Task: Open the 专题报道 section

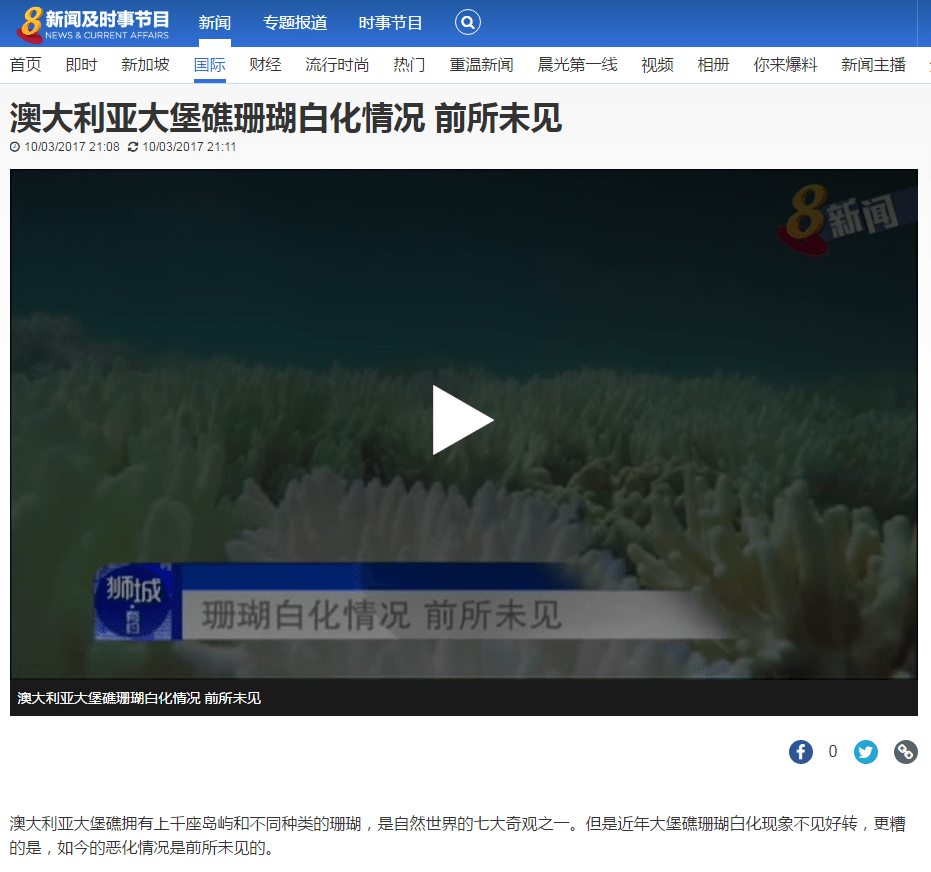Action: (x=295, y=23)
